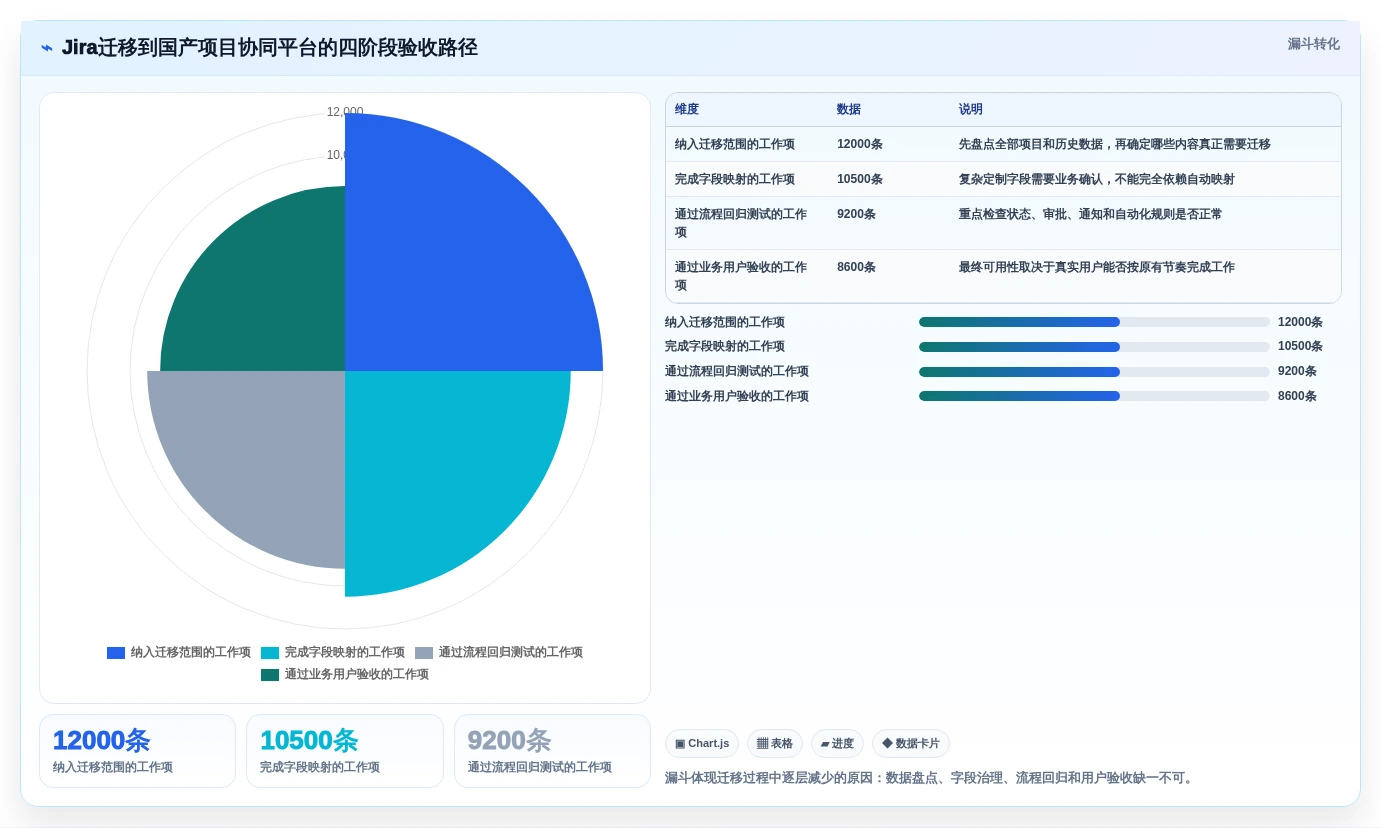Viewport: 1381px width, 828px height.
Task: Click table cell 通过业务用户验收的工作项
Action: (x=741, y=276)
